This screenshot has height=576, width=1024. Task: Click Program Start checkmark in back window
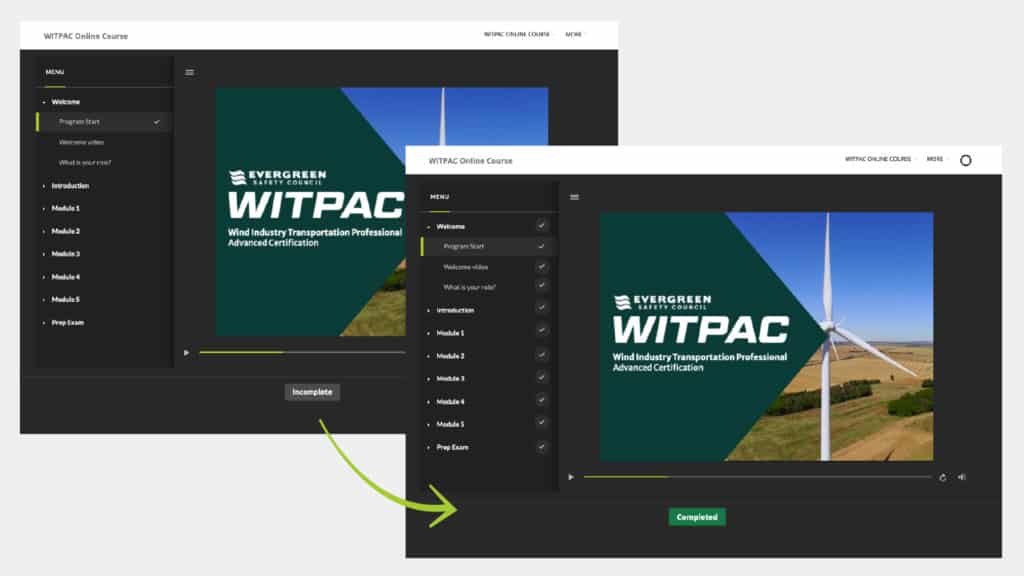[157, 122]
